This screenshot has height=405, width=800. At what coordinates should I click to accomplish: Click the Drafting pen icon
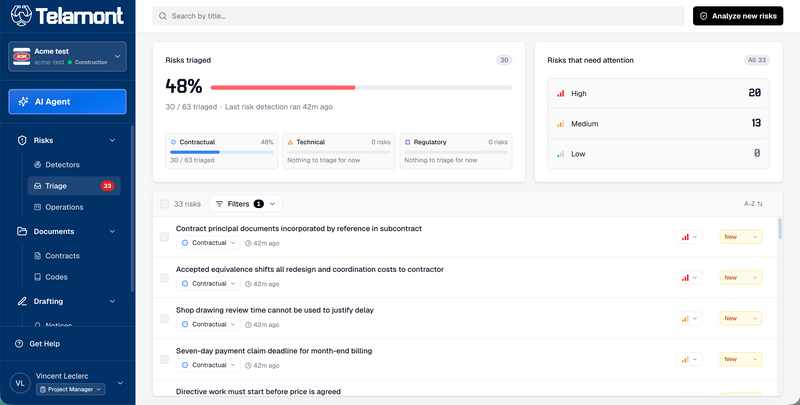coord(22,301)
